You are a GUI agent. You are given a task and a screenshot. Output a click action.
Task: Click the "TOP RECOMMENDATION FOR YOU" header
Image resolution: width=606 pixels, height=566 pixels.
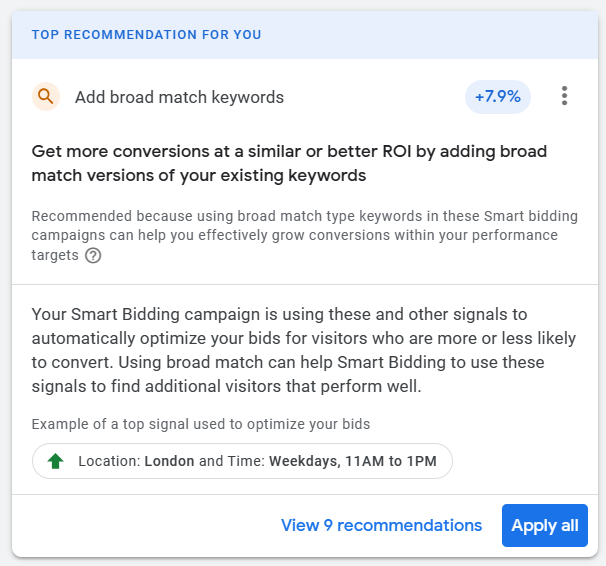(x=147, y=35)
